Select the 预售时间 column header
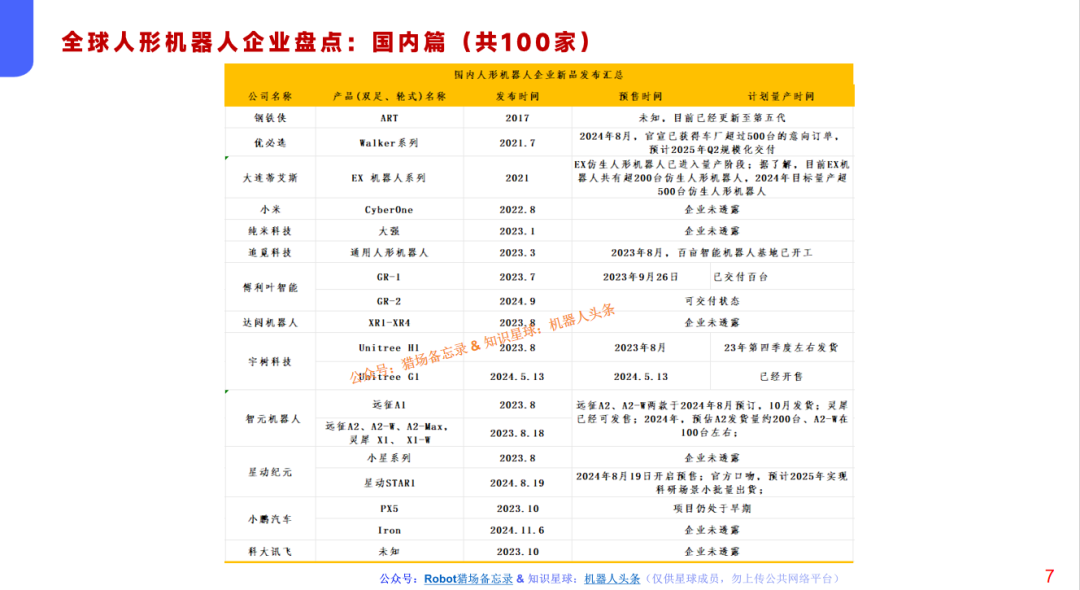This screenshot has height=590, width=1080. click(x=641, y=96)
